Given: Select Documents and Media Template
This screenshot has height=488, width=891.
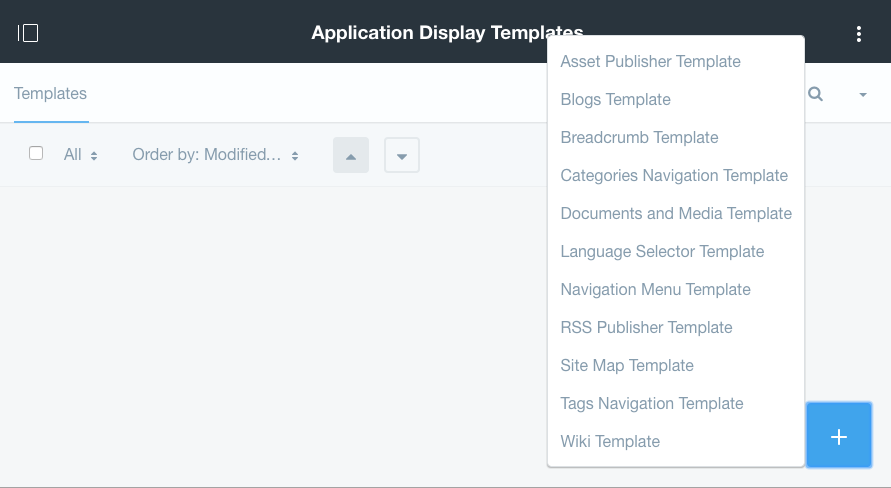Looking at the screenshot, I should pyautogui.click(x=676, y=214).
